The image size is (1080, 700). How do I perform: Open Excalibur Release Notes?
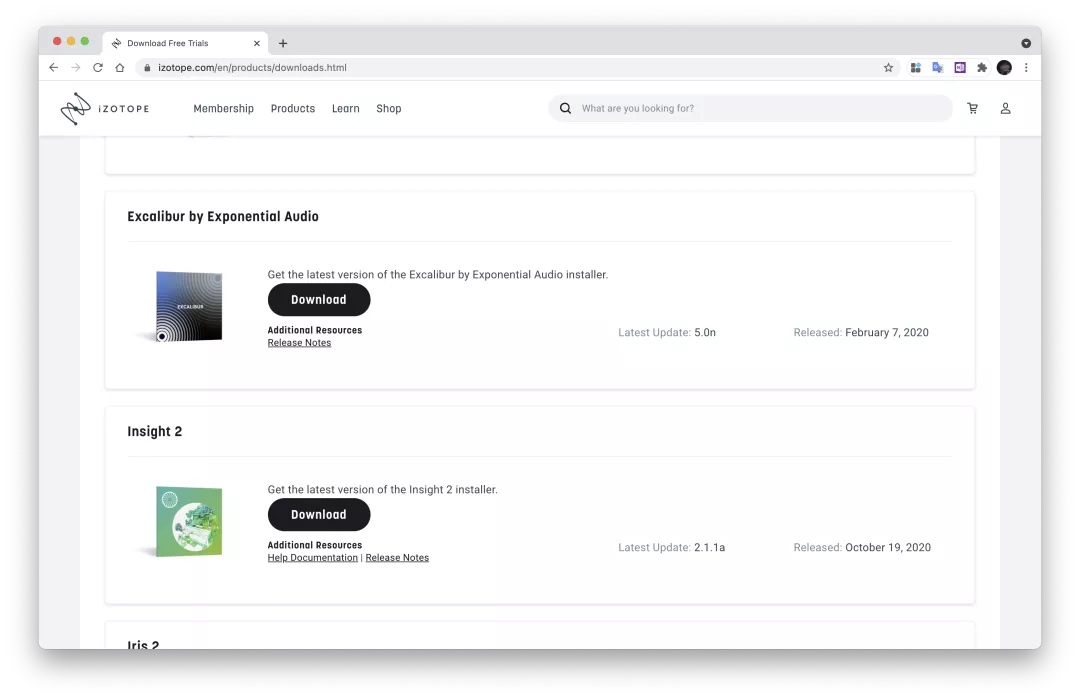(299, 343)
